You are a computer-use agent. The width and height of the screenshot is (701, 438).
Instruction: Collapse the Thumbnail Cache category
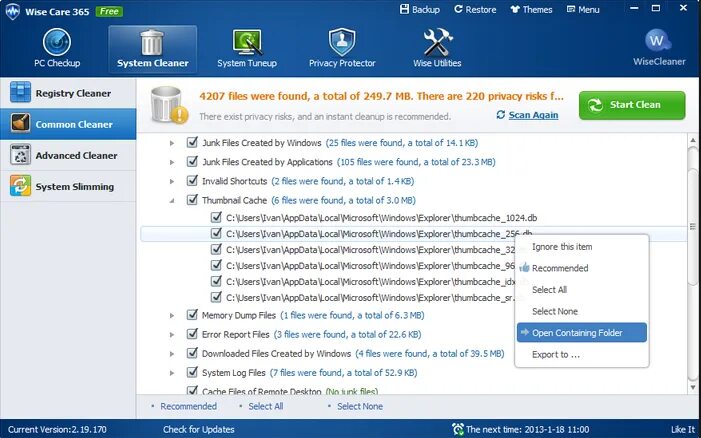(172, 201)
